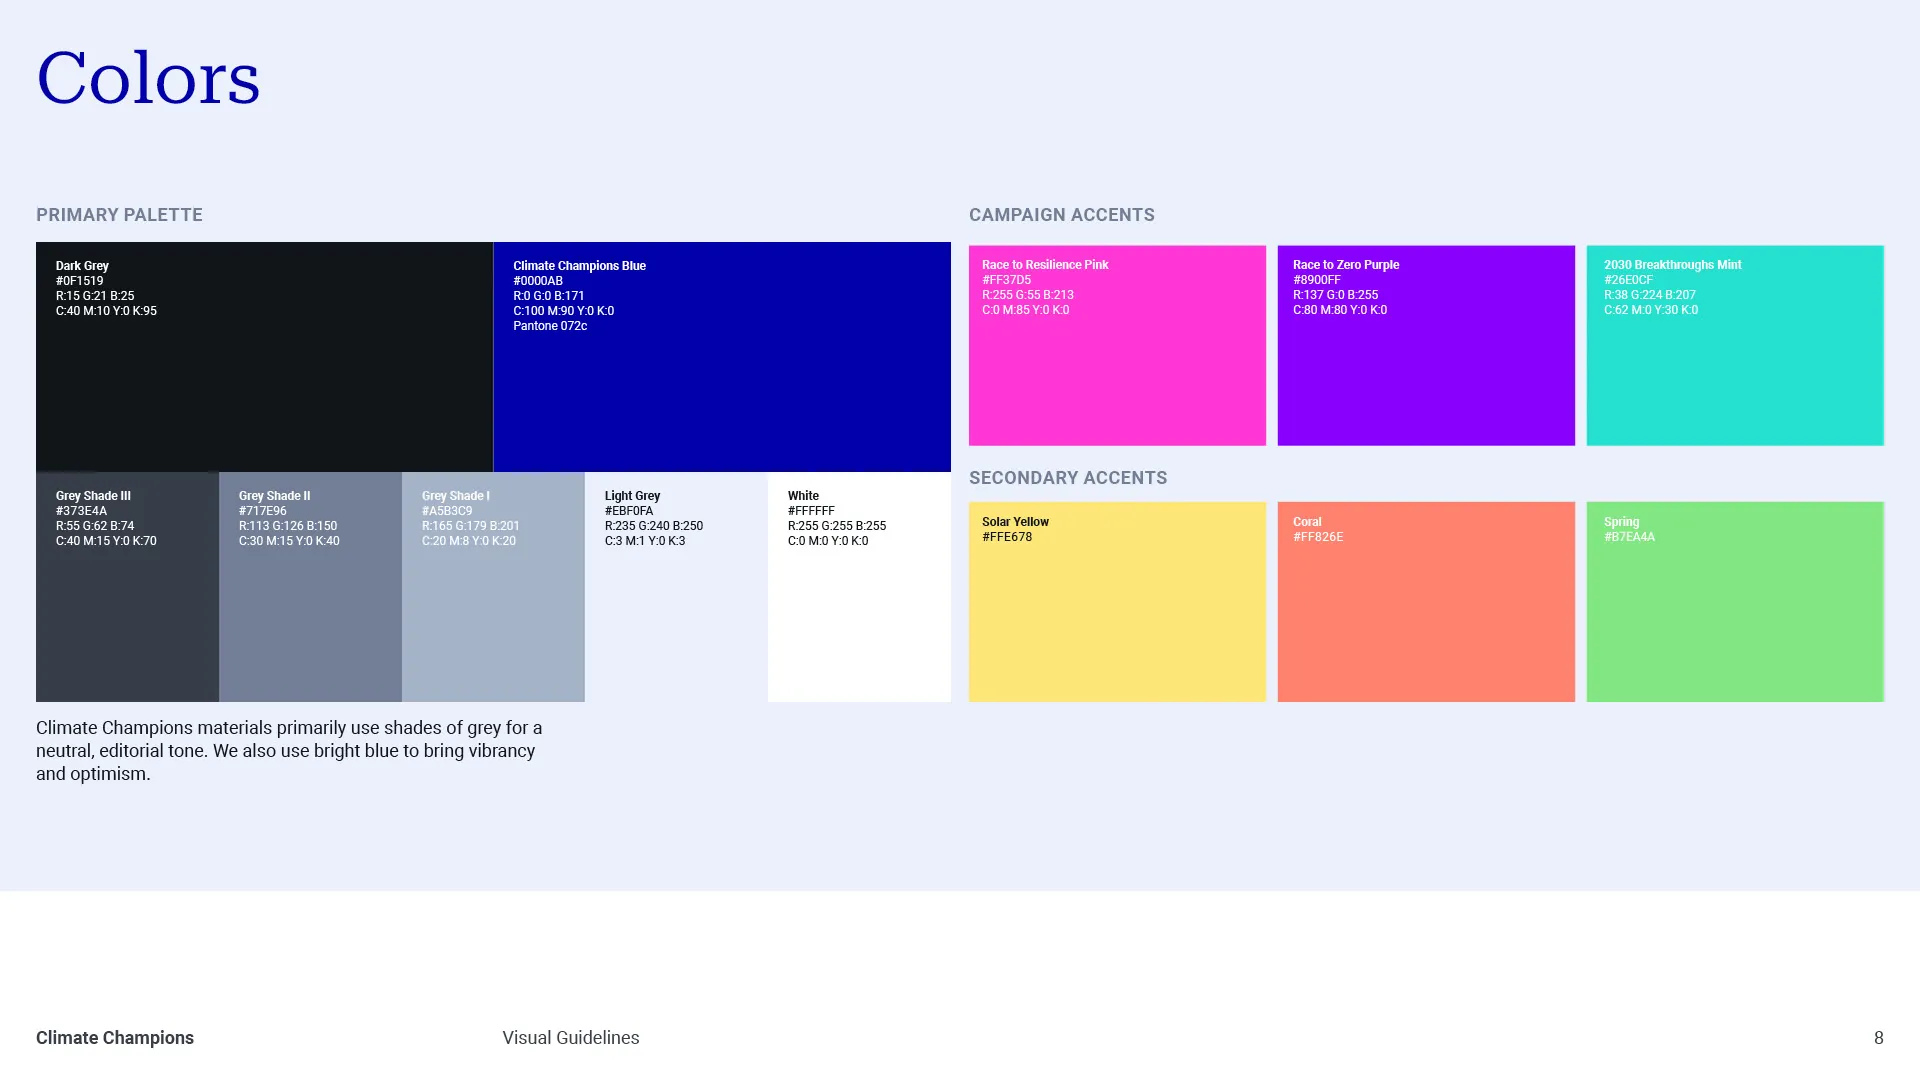Viewport: 1920px width, 1080px height.
Task: Select the text "R:15 G:21 B:25"
Action: (x=95, y=296)
